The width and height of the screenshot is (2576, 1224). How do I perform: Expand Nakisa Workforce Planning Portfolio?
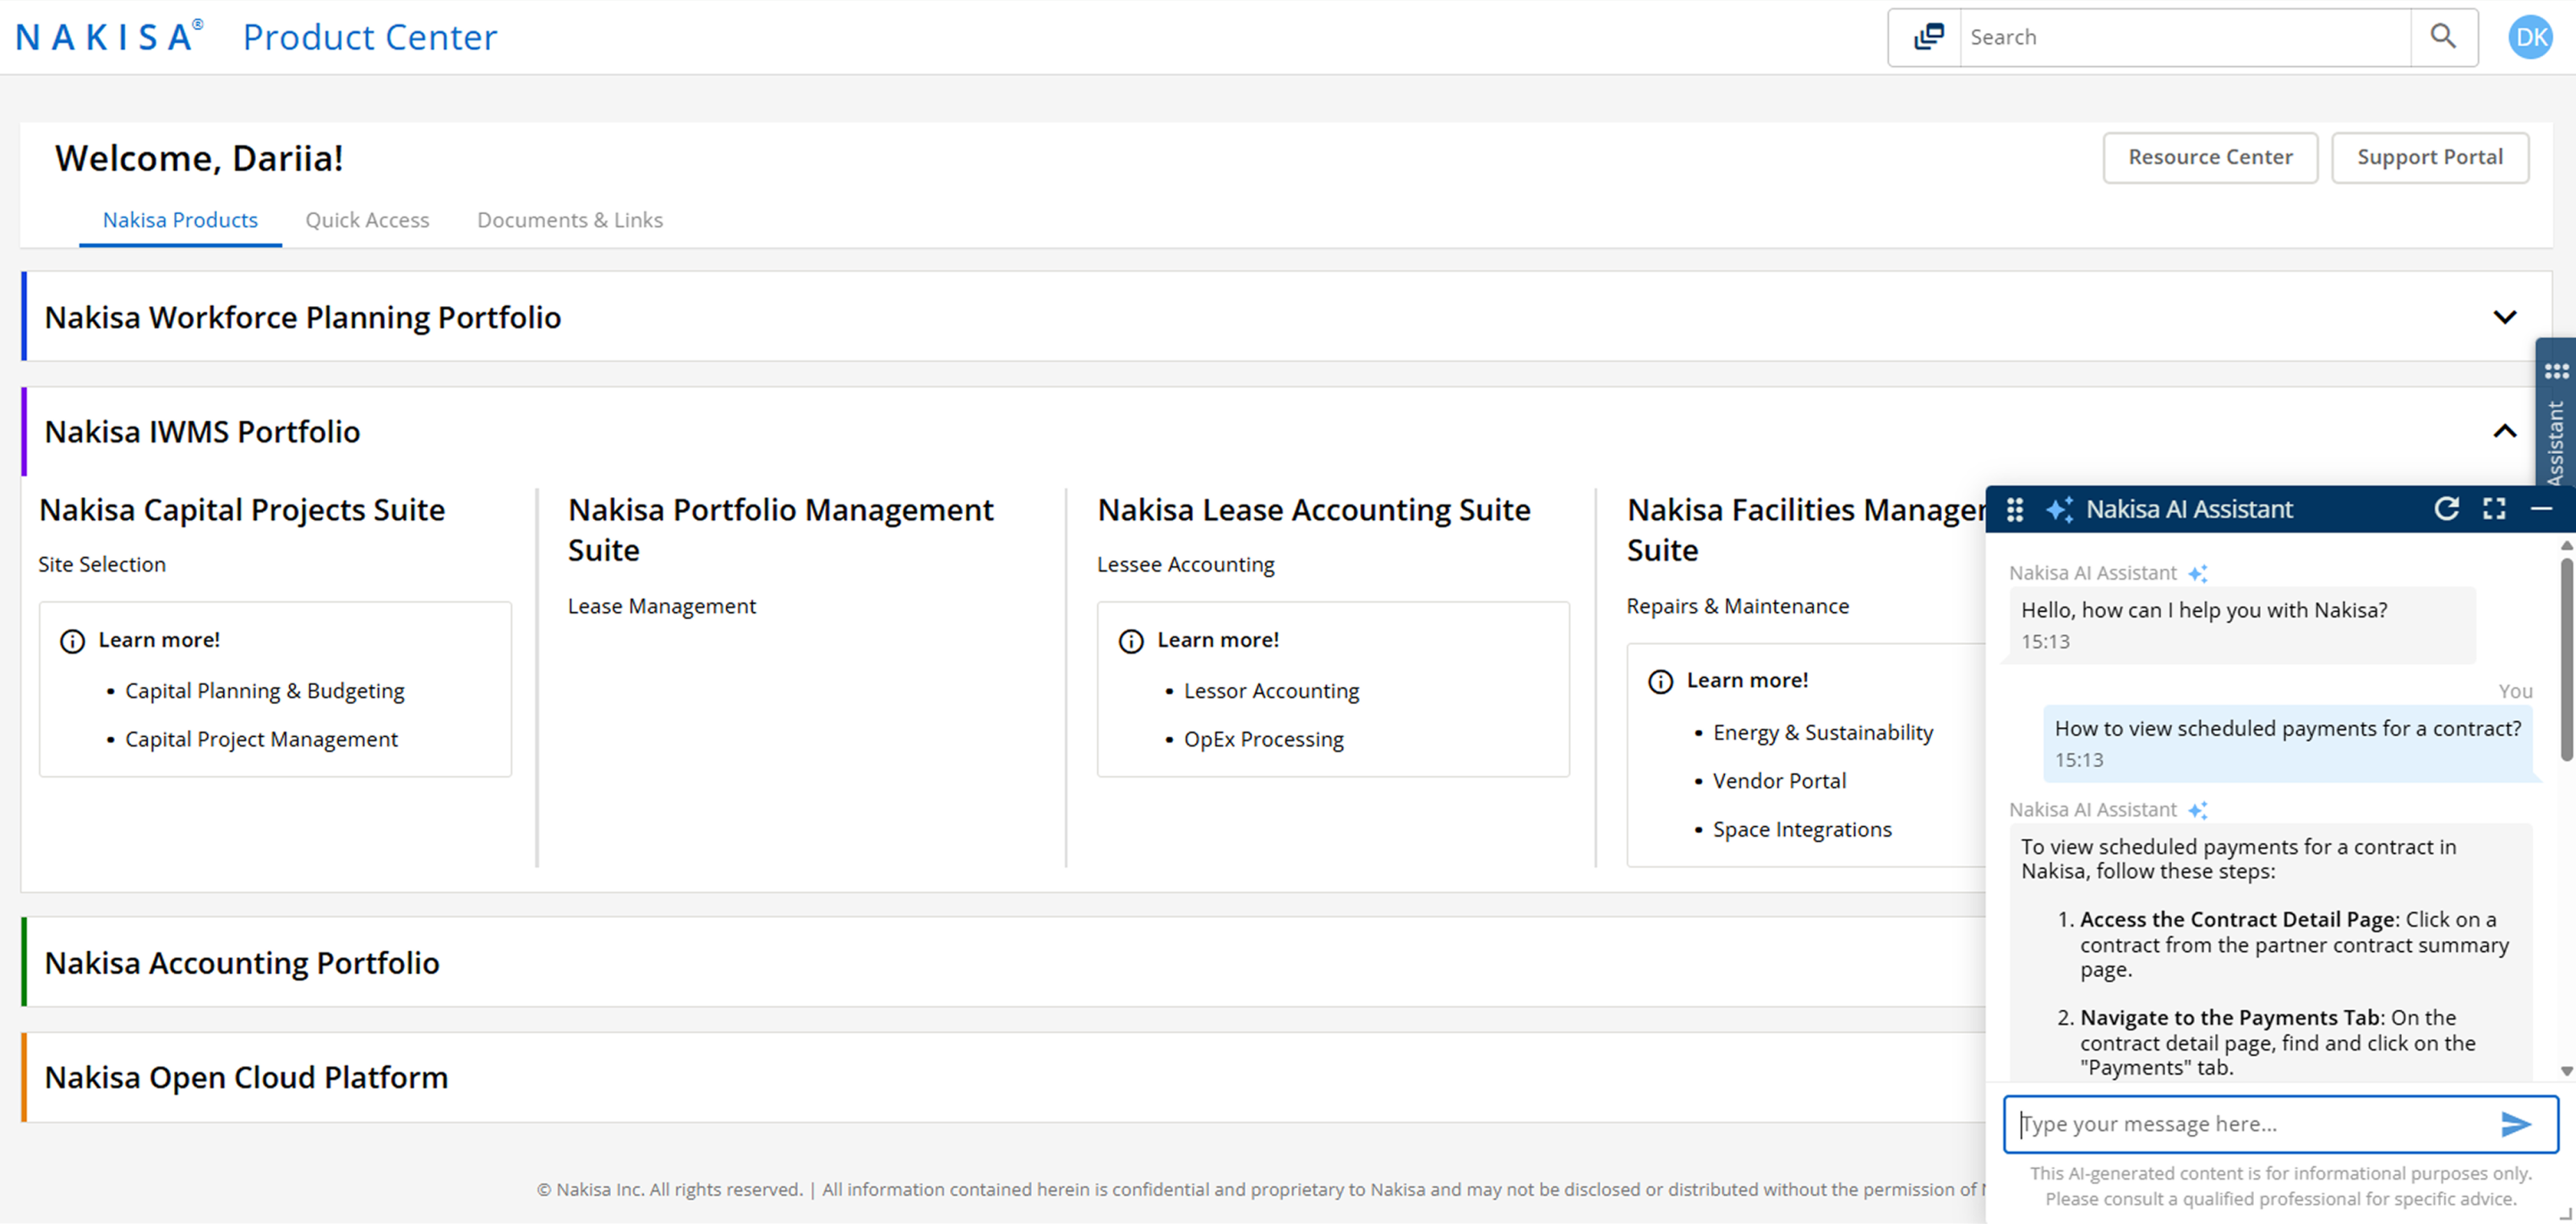click(x=2504, y=317)
